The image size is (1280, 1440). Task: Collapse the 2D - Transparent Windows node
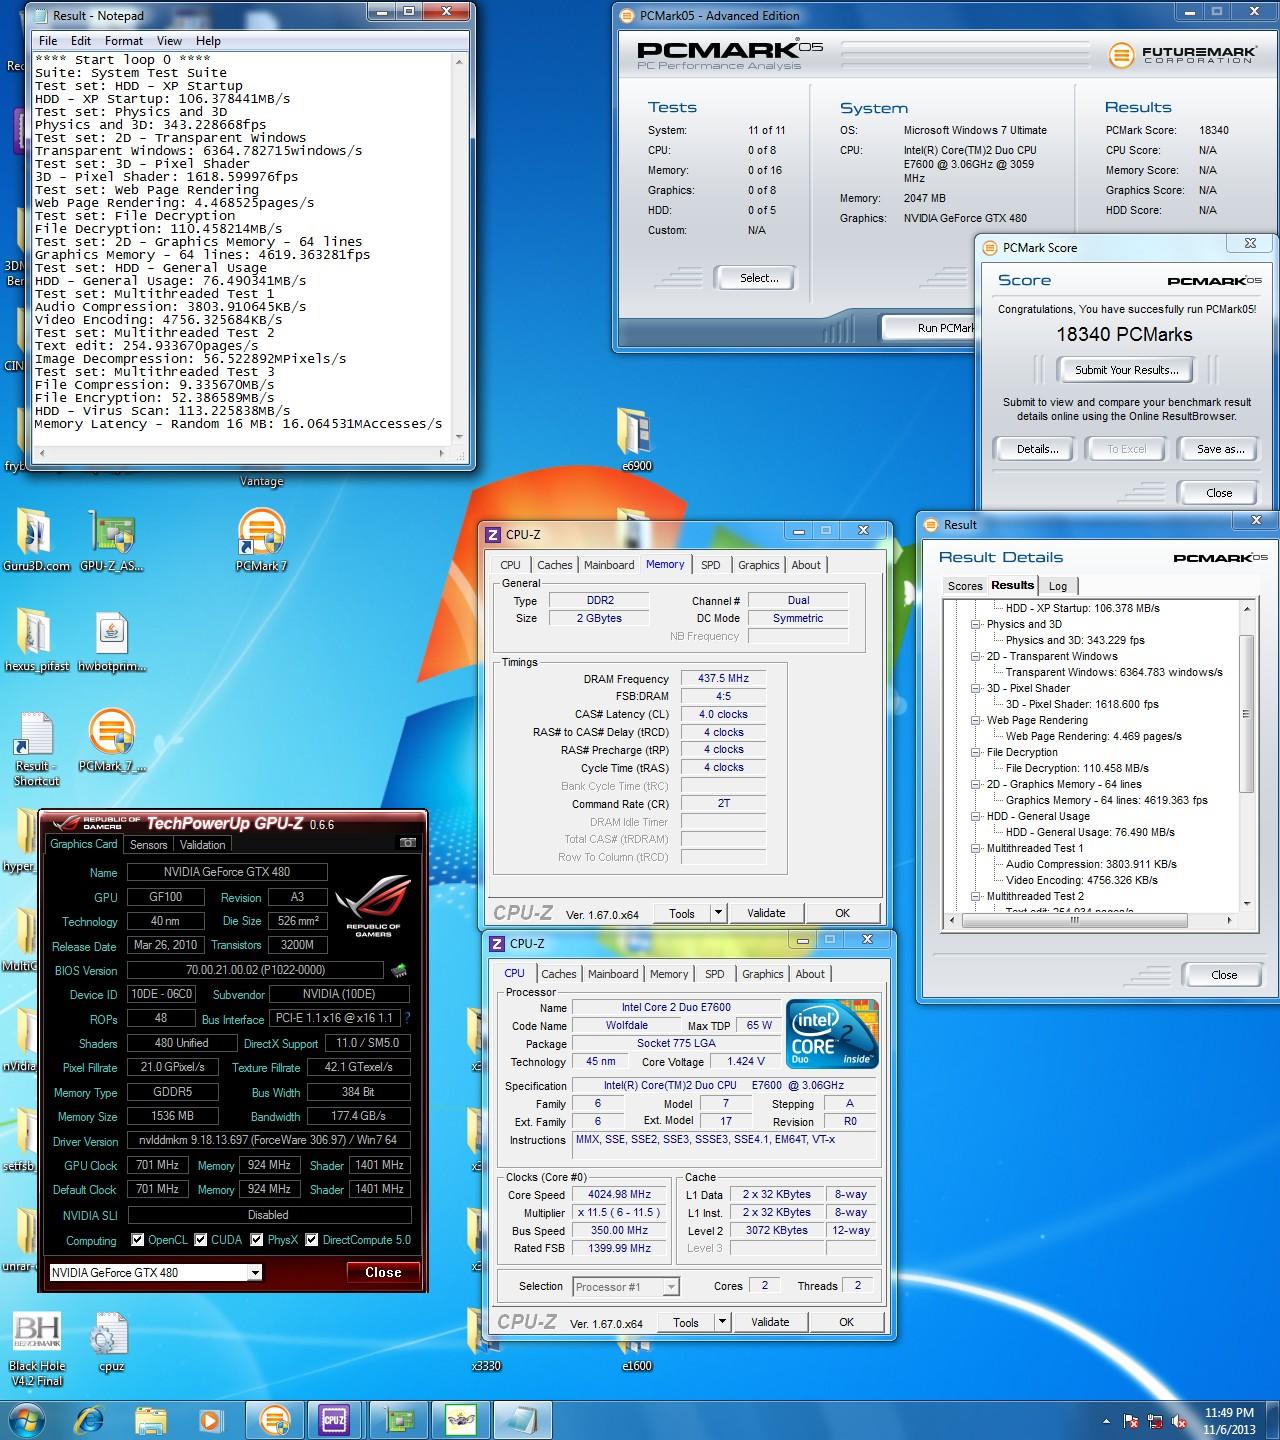(976, 656)
